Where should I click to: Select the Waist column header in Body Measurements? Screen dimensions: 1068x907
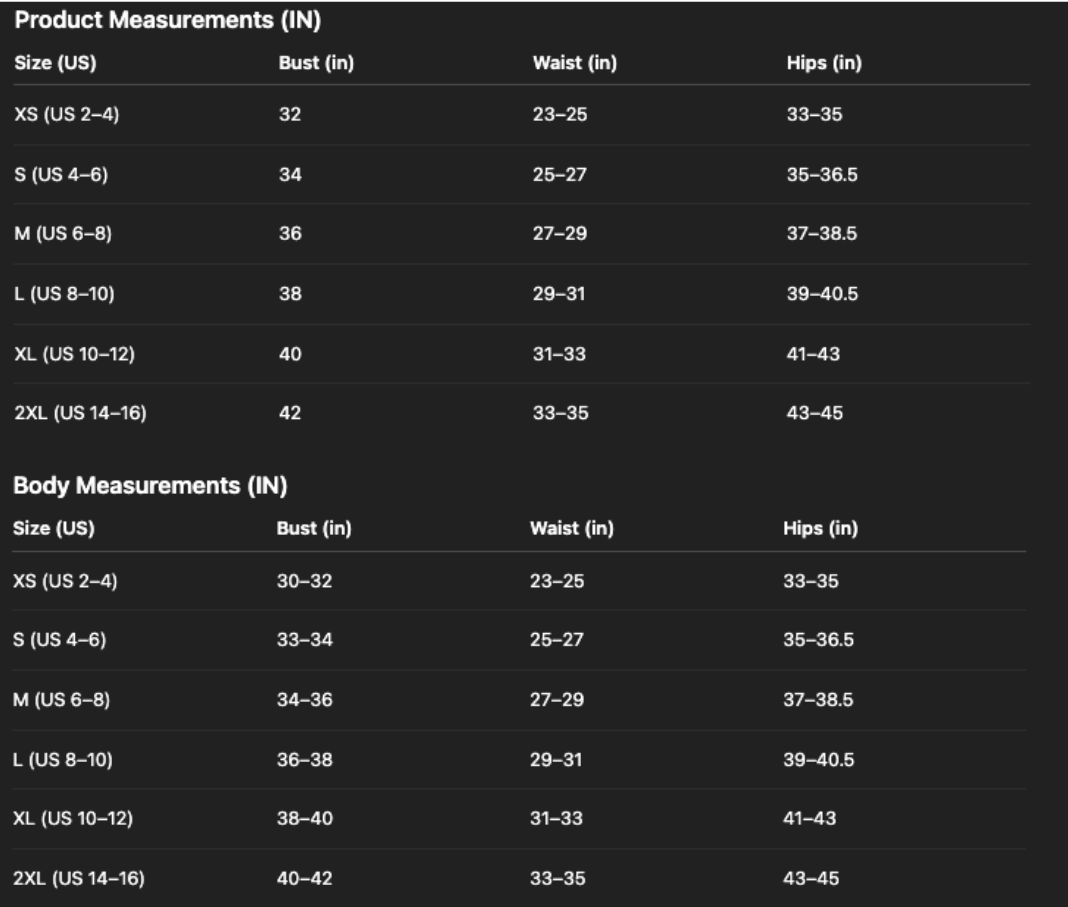[572, 530]
